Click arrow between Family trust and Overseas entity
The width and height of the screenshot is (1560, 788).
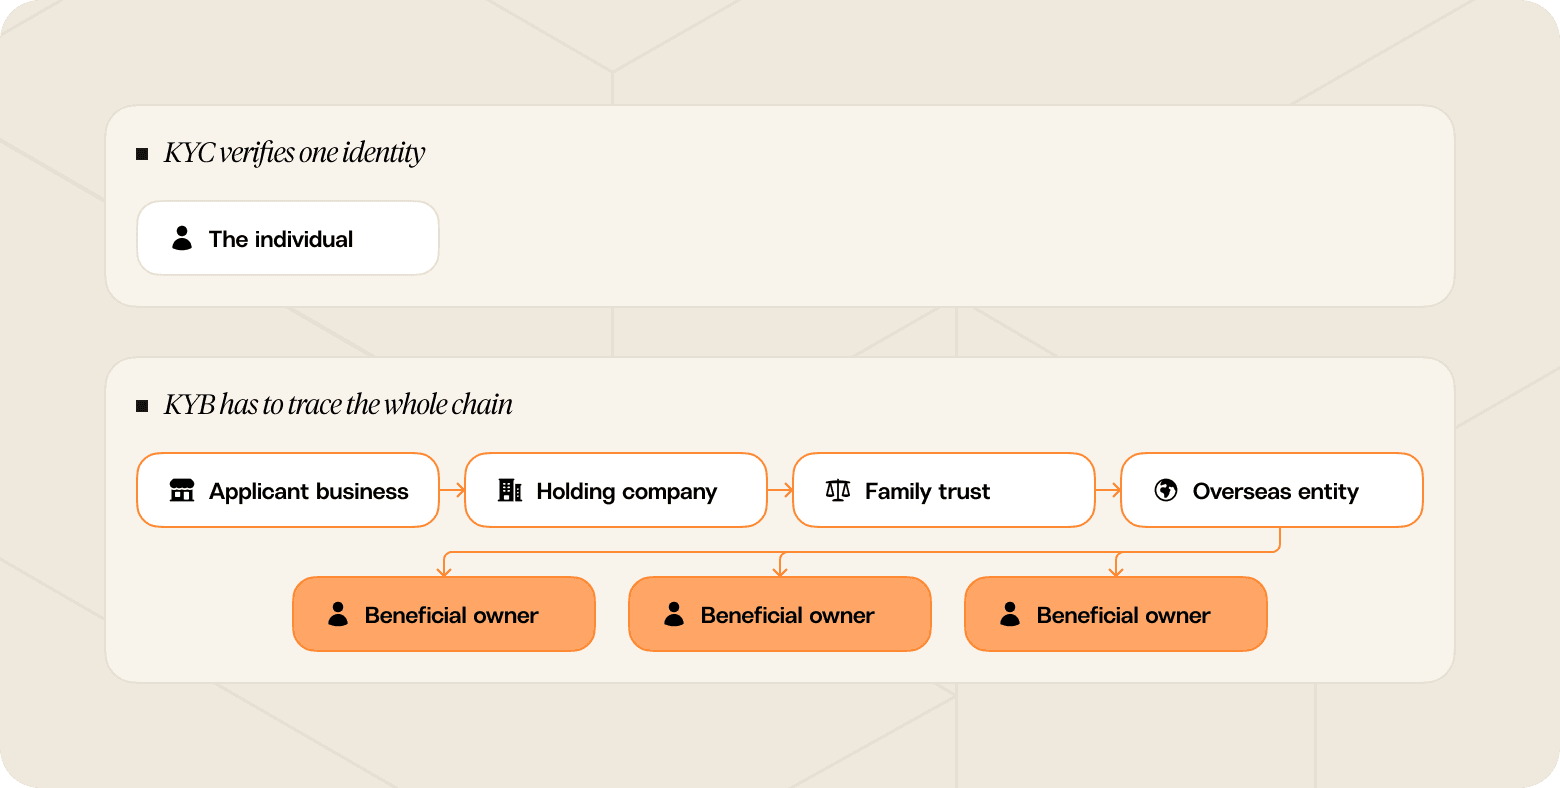tap(1108, 490)
